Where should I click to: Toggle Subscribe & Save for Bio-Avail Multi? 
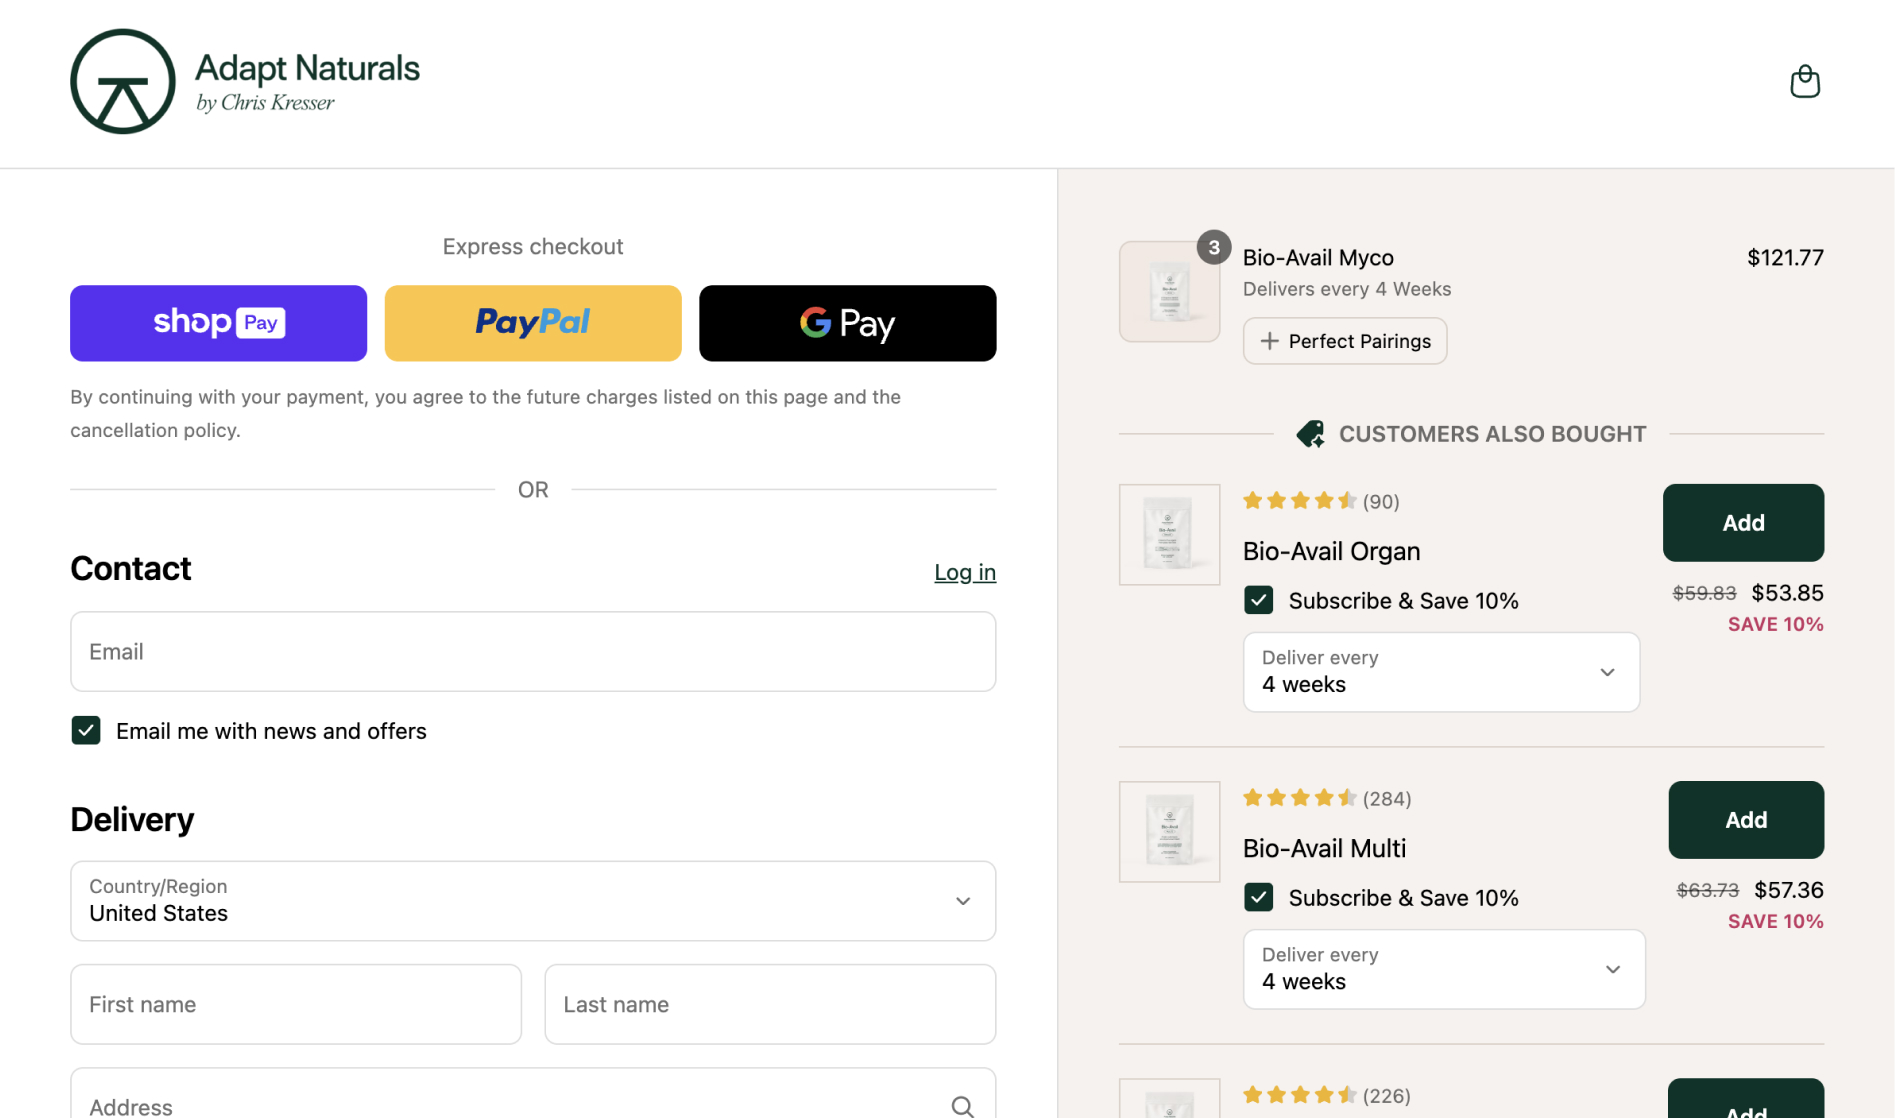[x=1258, y=897]
